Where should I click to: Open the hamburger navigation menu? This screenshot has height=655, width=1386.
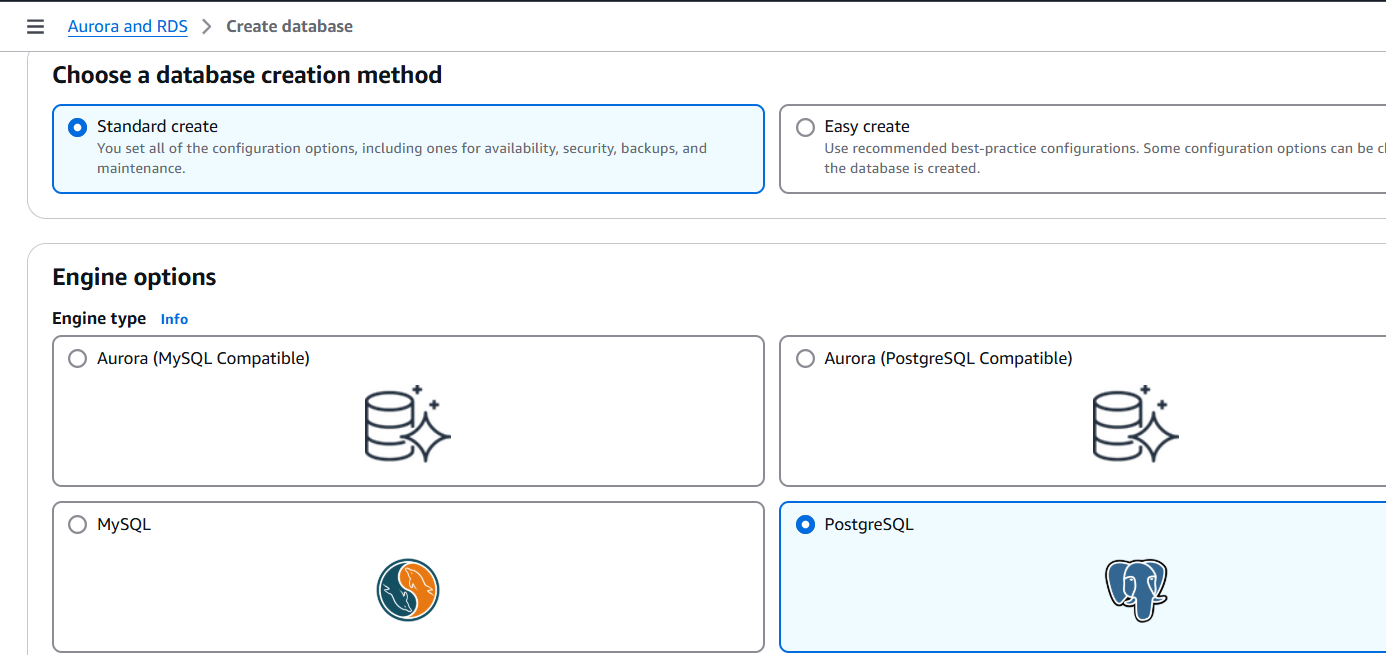[35, 27]
